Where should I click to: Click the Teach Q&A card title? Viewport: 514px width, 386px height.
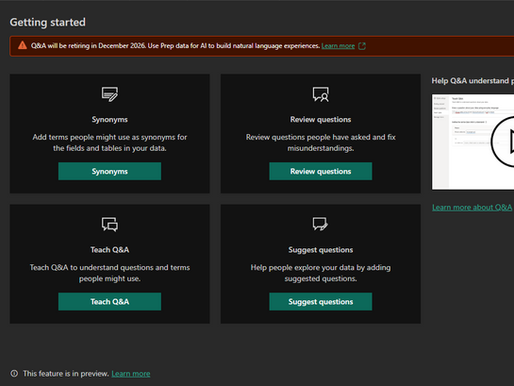[110, 250]
